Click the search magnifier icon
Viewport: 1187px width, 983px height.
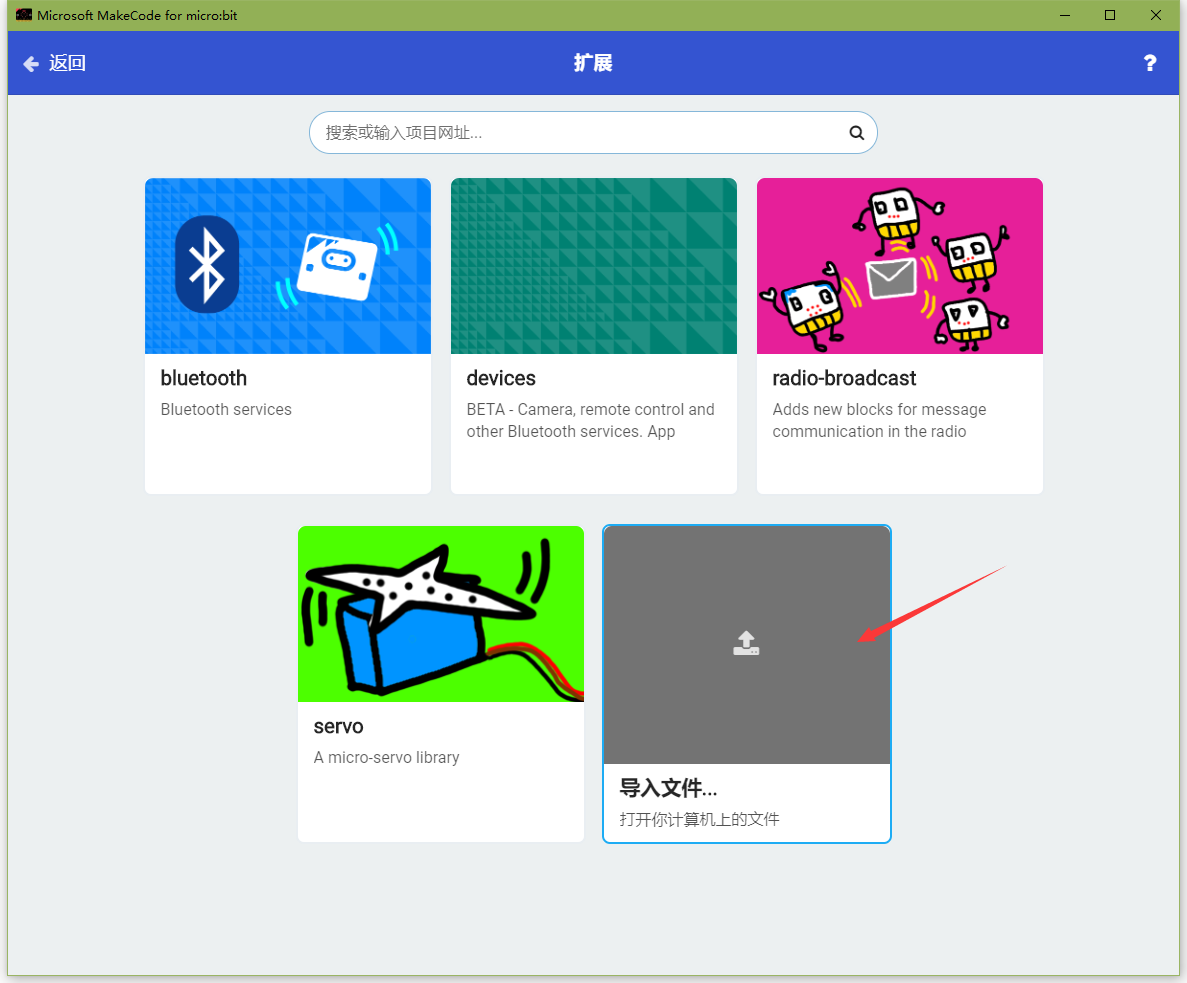[x=856, y=132]
